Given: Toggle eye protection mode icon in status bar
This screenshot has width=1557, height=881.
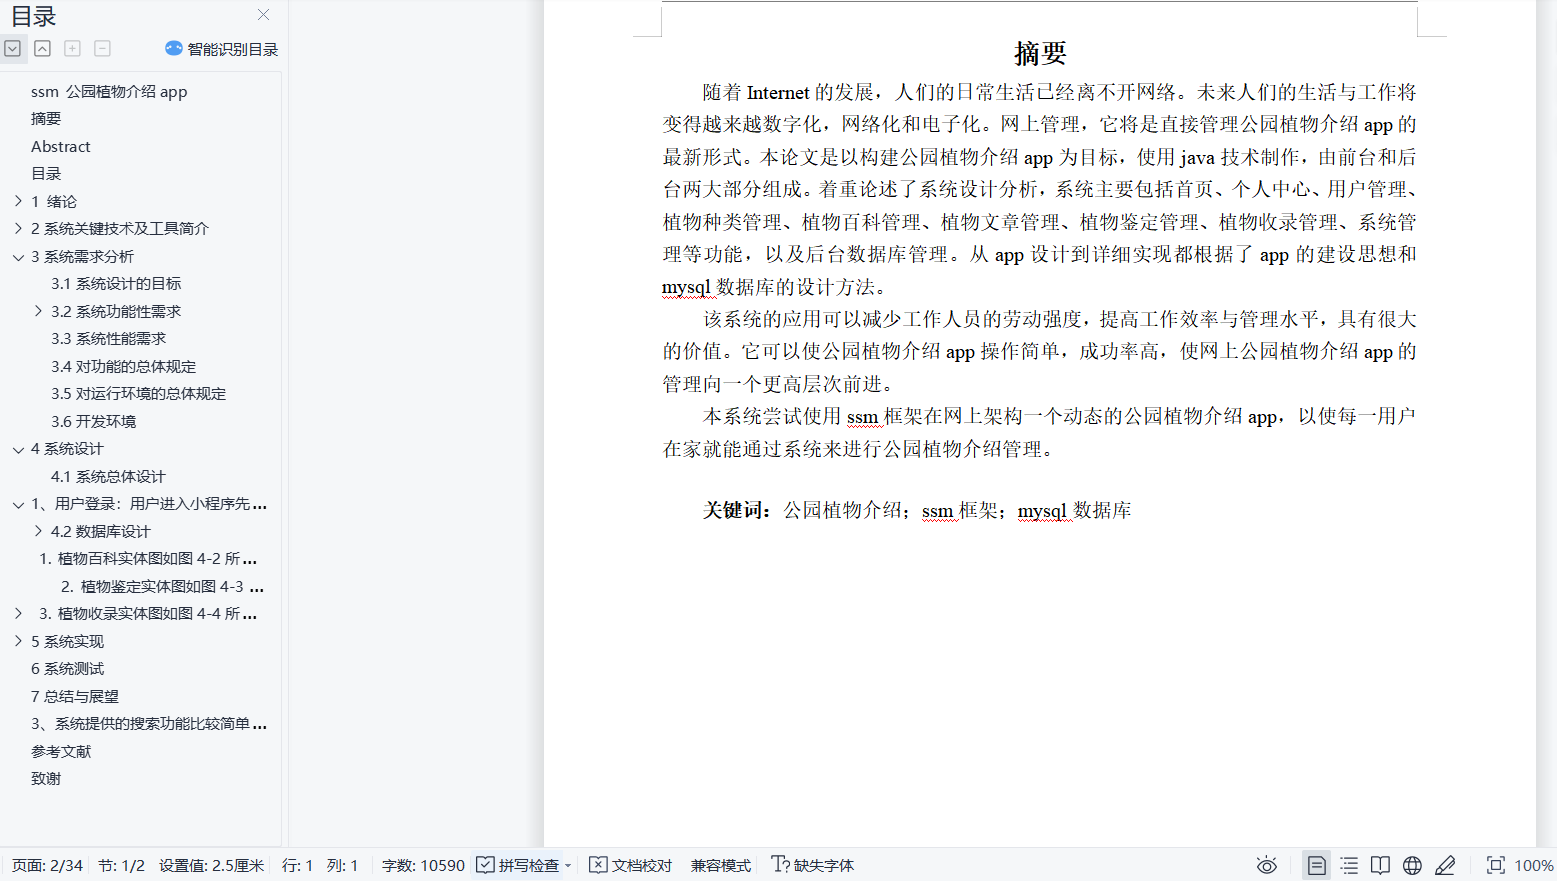Looking at the screenshot, I should point(1267,865).
